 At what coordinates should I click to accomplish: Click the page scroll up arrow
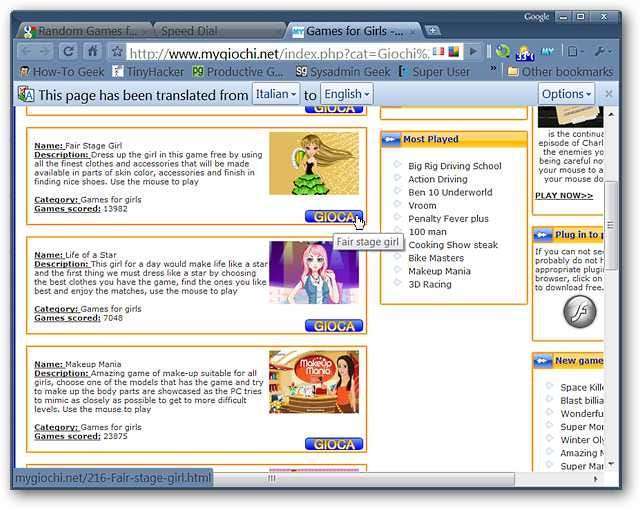tap(611, 115)
